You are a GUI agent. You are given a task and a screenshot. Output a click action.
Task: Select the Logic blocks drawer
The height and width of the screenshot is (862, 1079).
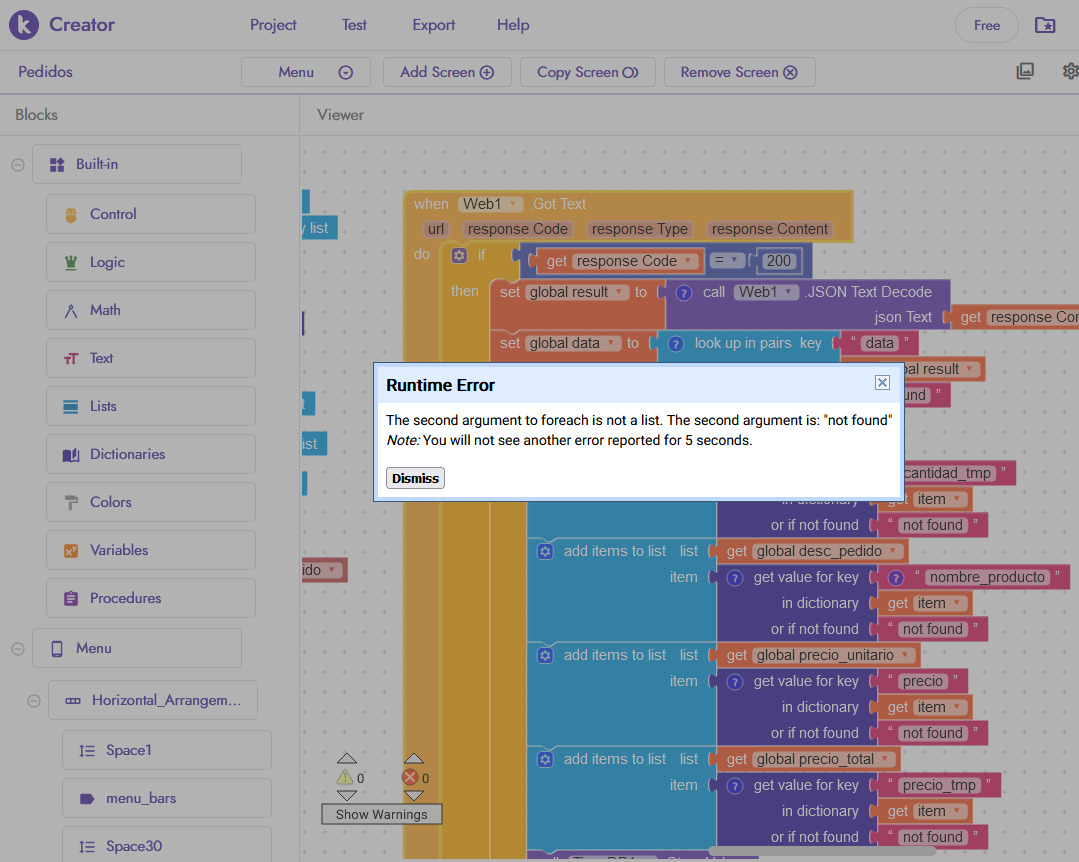coord(150,262)
